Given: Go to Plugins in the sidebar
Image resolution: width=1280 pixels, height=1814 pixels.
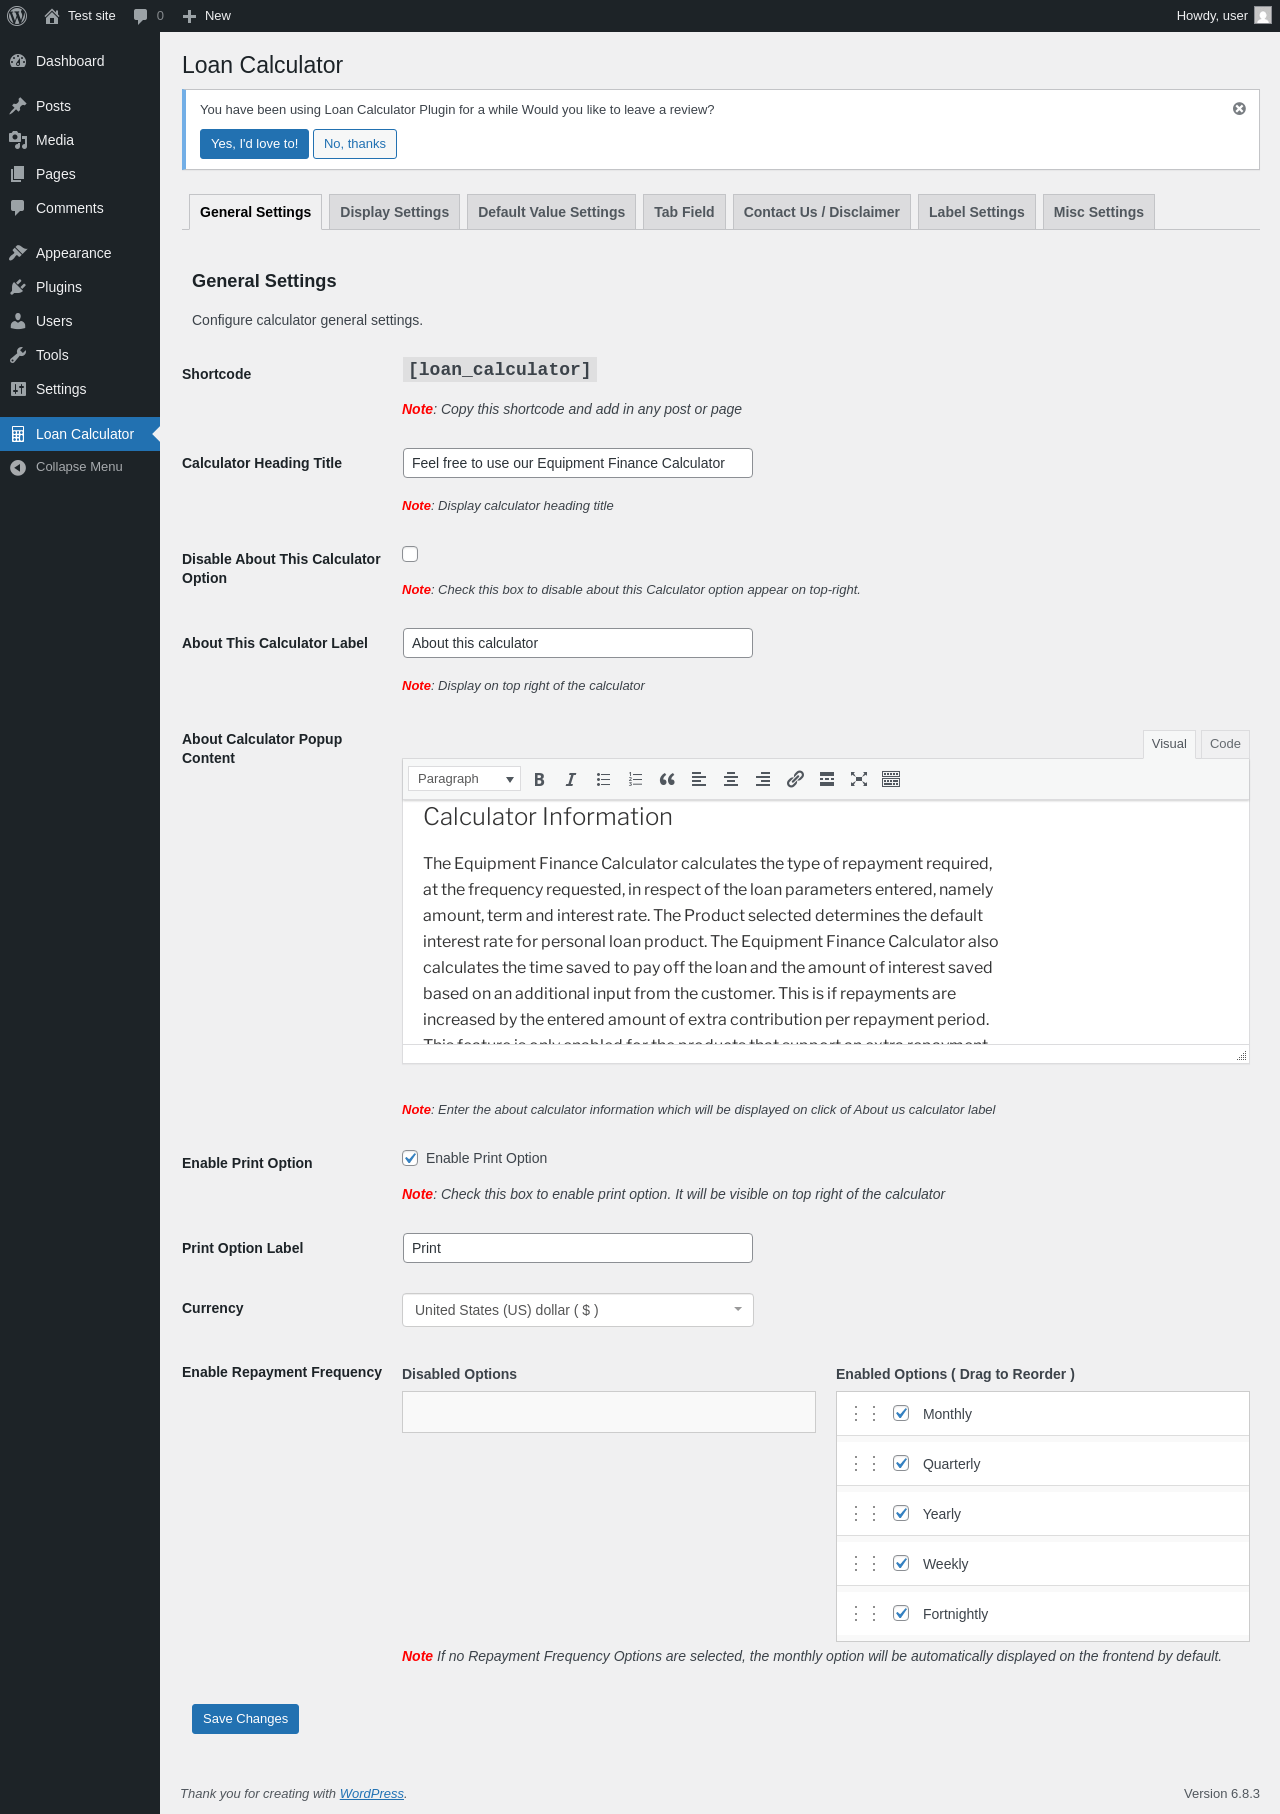Looking at the screenshot, I should pos(80,287).
